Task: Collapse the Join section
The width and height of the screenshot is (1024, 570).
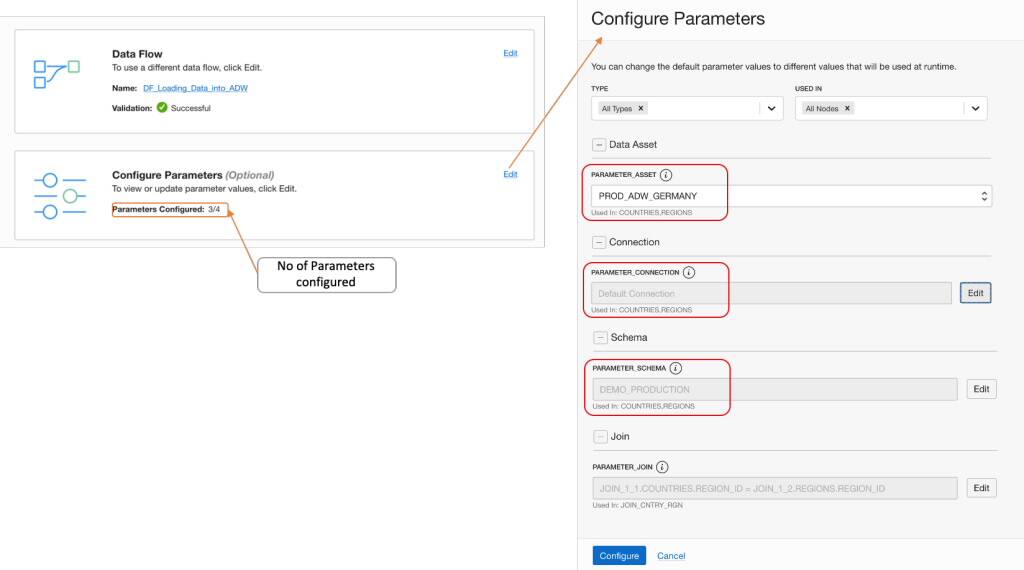Action: pos(599,436)
